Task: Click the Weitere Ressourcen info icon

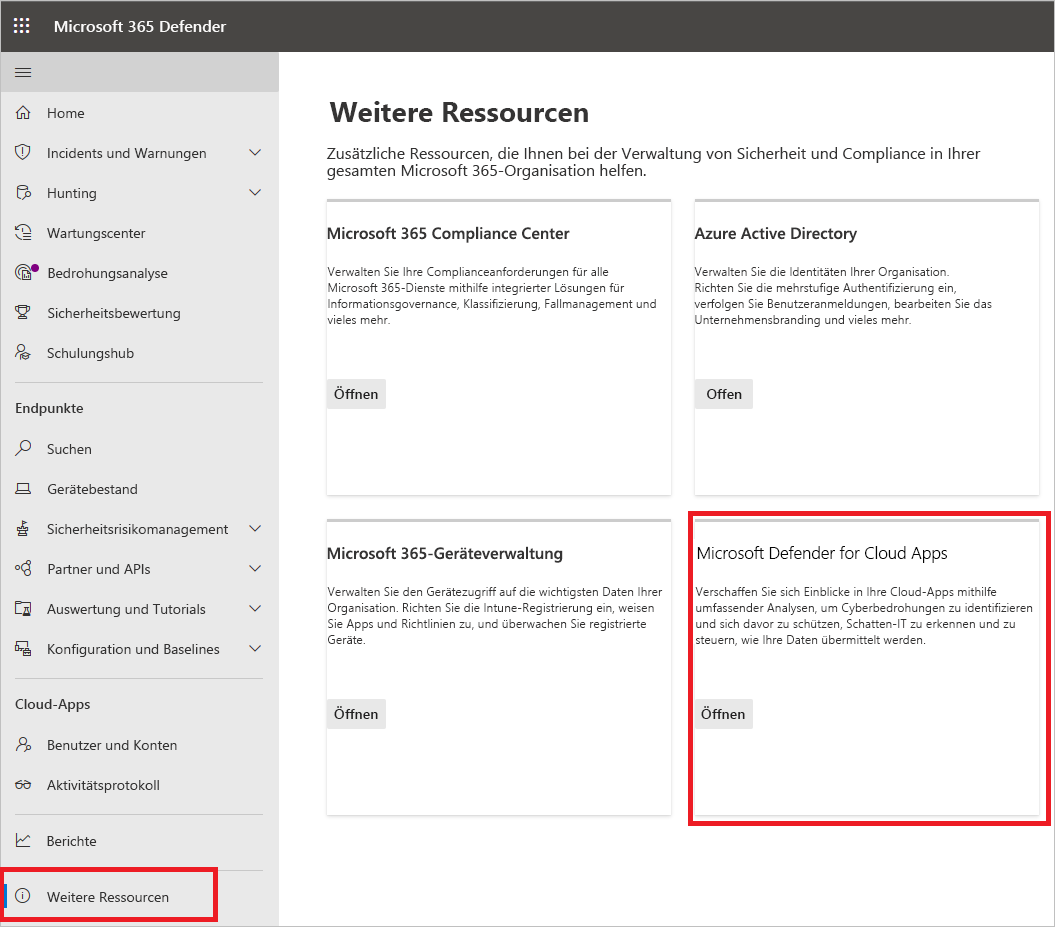Action: pos(23,896)
